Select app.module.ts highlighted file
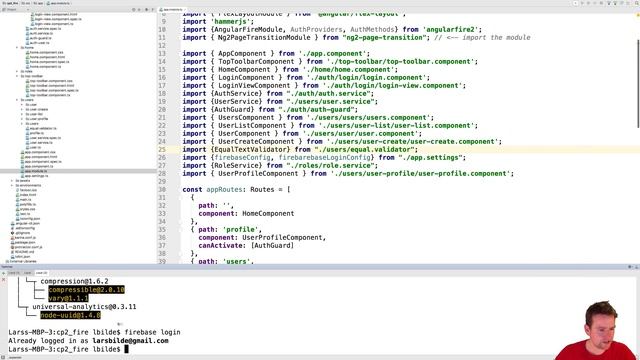 36,171
